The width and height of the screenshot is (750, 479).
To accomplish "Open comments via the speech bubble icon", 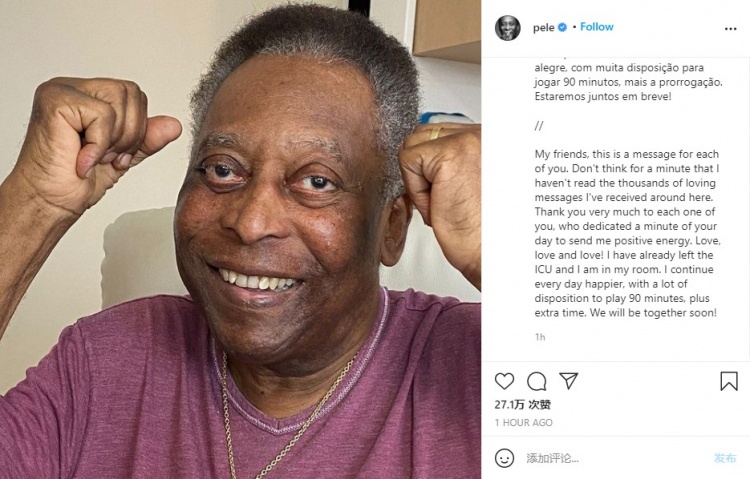I will (536, 381).
